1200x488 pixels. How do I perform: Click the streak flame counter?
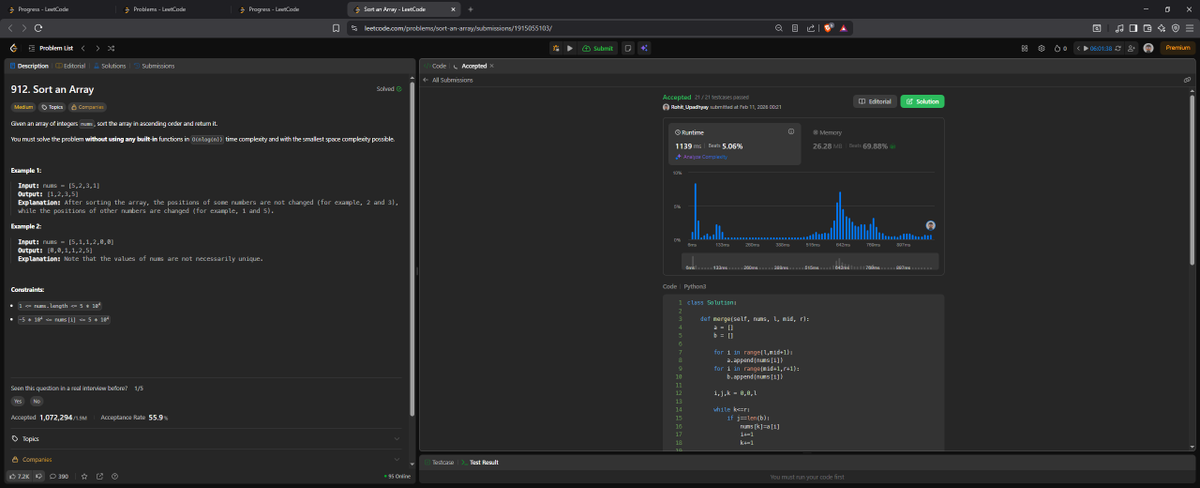click(x=1060, y=48)
